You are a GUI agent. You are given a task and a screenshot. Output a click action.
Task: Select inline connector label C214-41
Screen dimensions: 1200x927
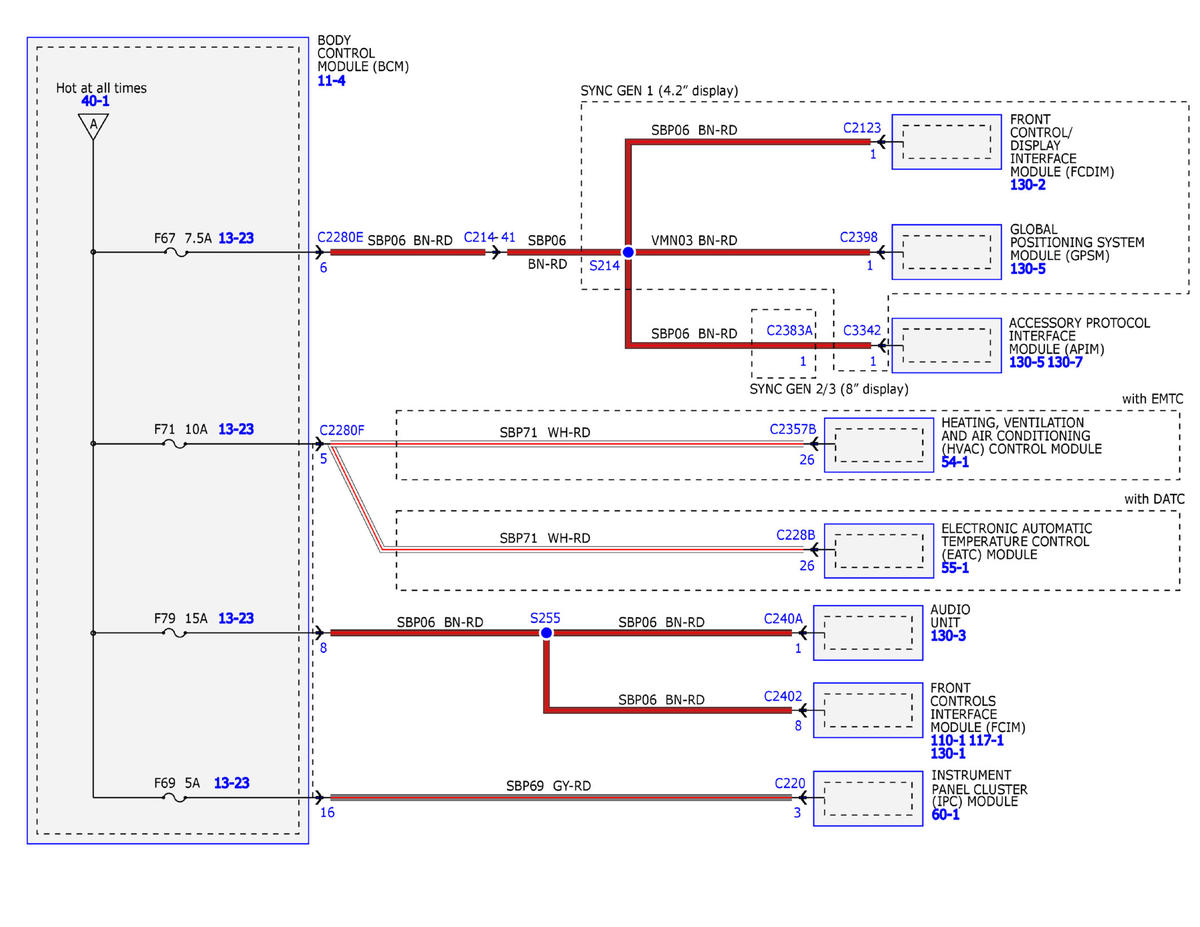(490, 238)
